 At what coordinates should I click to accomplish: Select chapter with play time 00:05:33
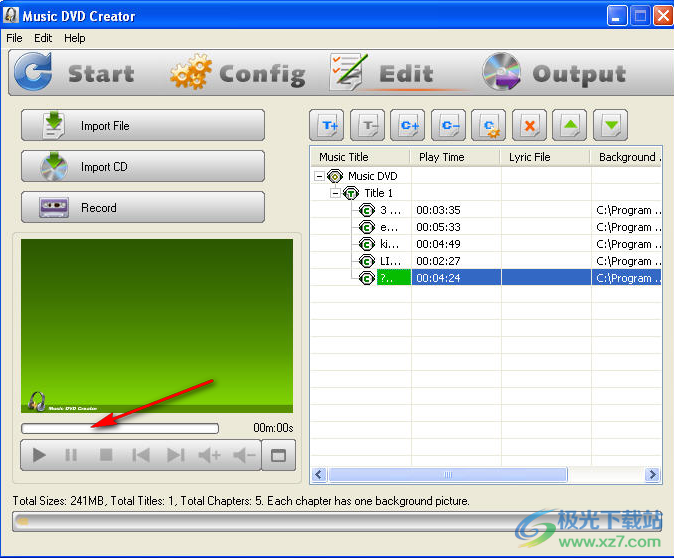point(486,227)
